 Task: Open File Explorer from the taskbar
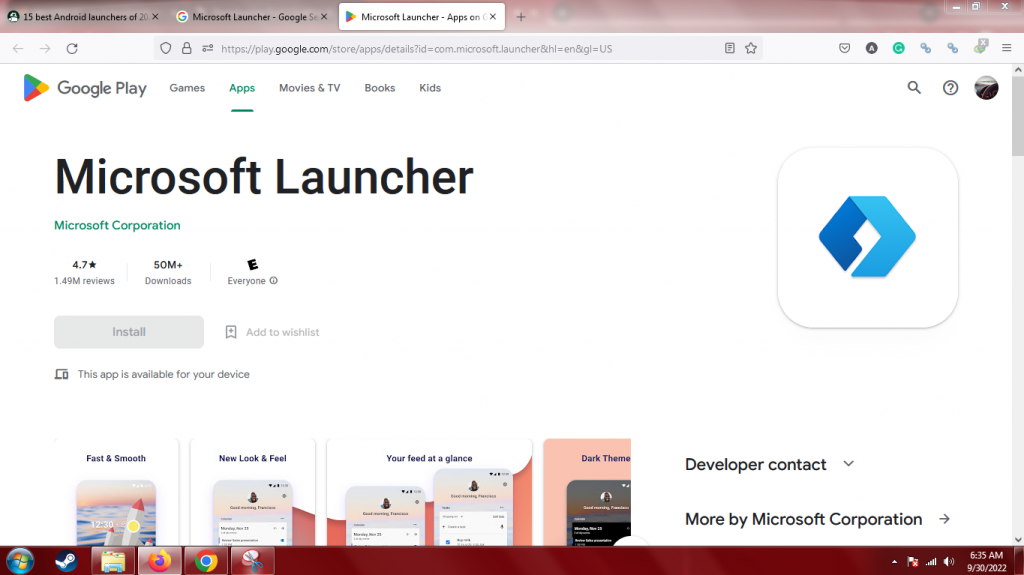113,561
